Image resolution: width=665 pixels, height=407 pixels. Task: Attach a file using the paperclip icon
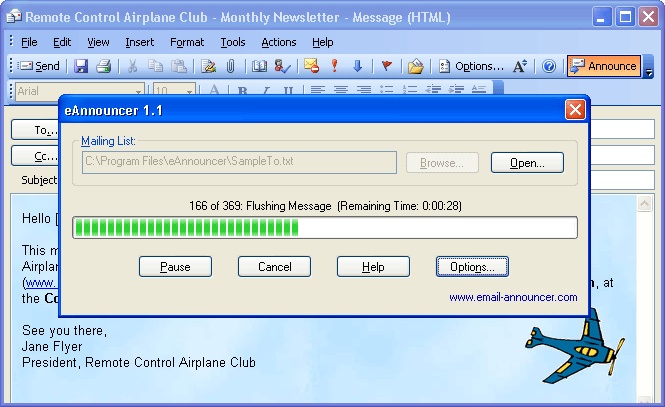tap(230, 66)
